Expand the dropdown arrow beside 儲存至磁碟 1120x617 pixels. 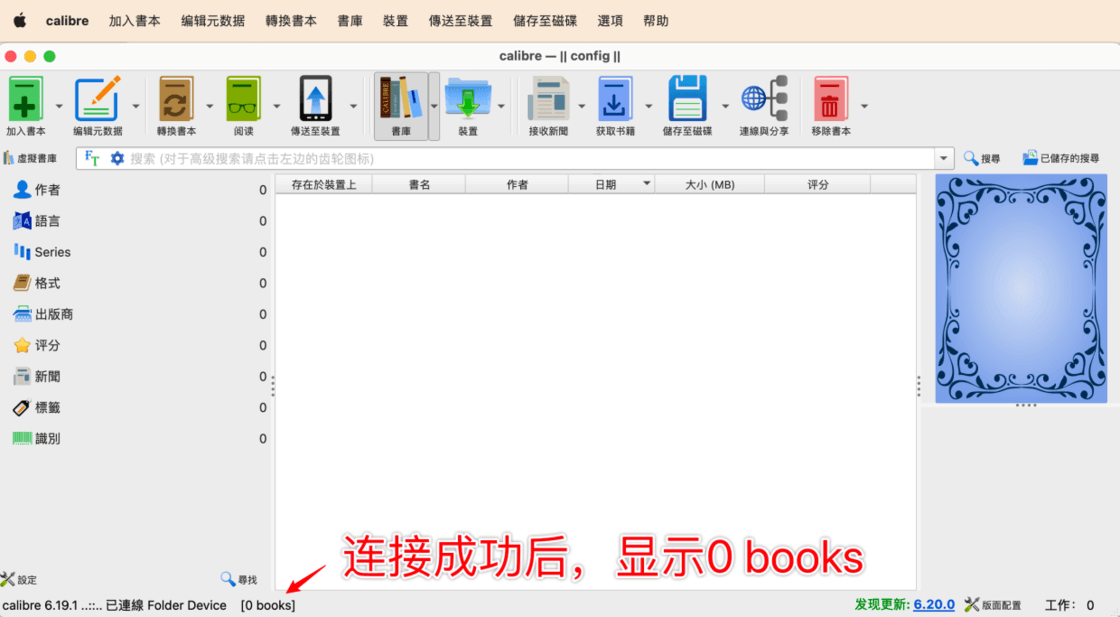coord(725,106)
